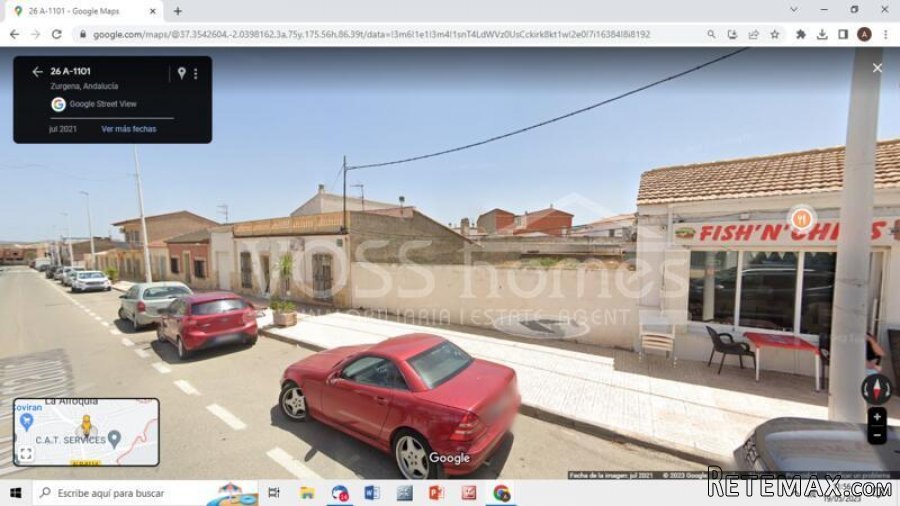
Task: Zoom in with the plus button
Action: tap(876, 417)
